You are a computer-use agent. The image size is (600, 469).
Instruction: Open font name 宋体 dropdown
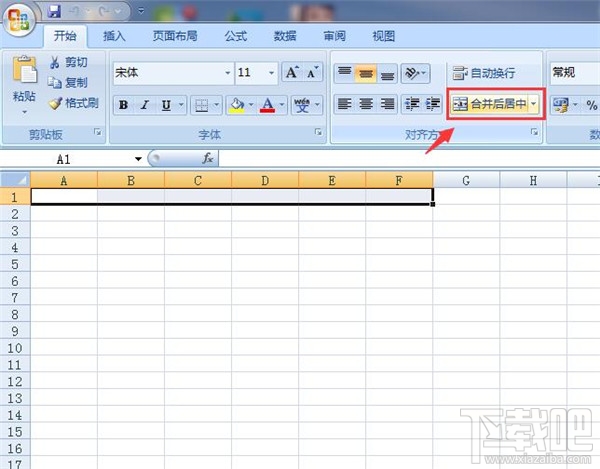point(228,73)
